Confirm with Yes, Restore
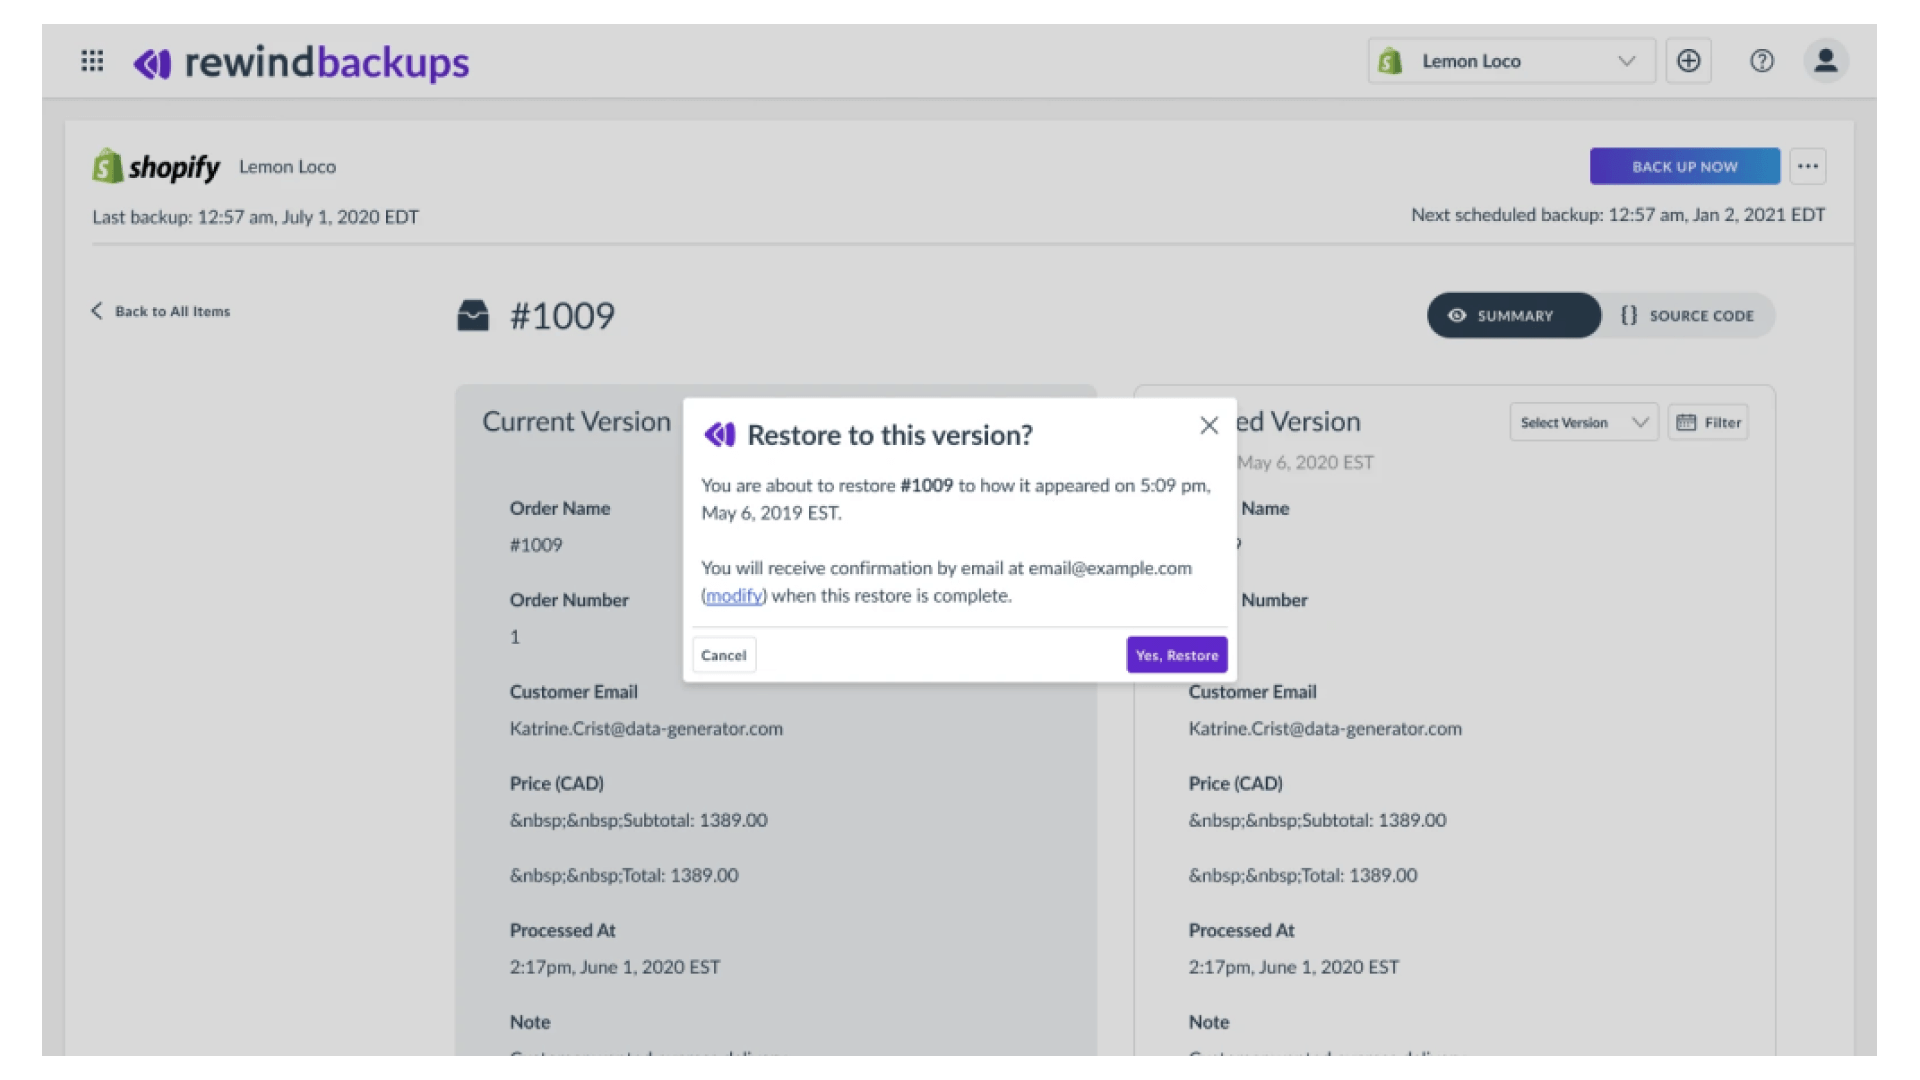Image resolution: width=1920 pixels, height=1080 pixels. pyautogui.click(x=1177, y=655)
